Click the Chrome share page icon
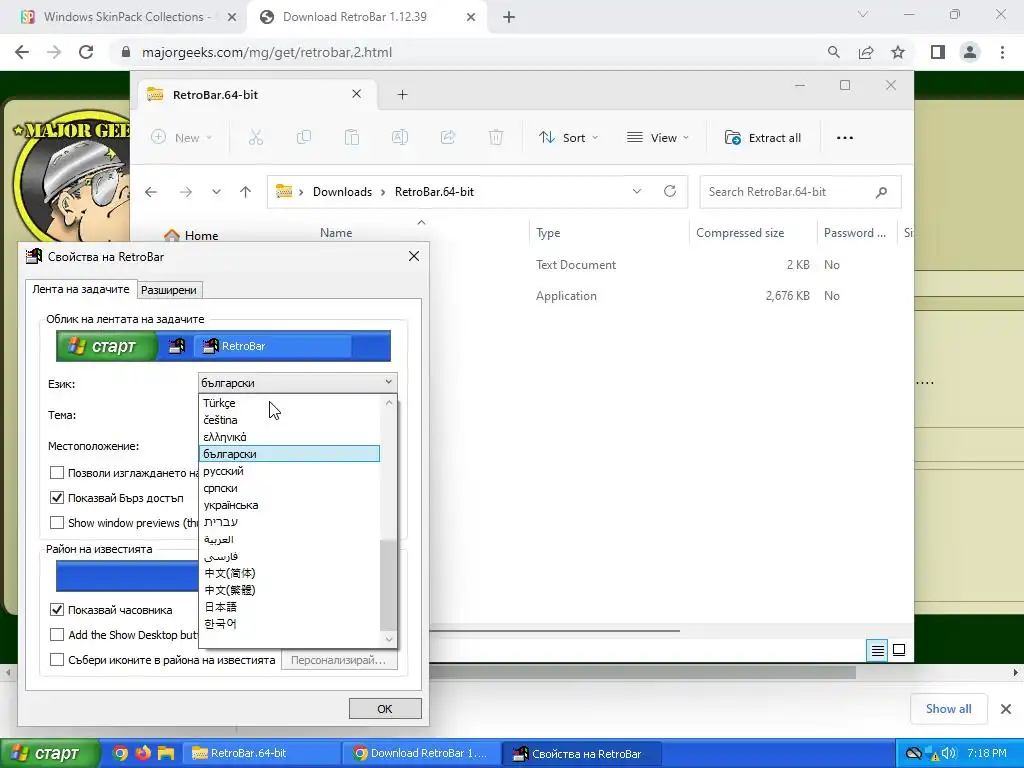 [866, 52]
